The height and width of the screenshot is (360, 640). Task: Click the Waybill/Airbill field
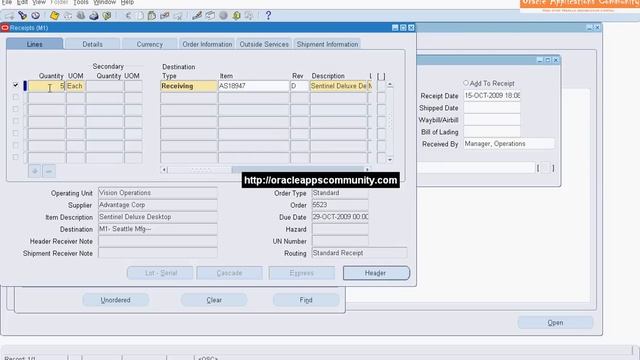[492, 120]
